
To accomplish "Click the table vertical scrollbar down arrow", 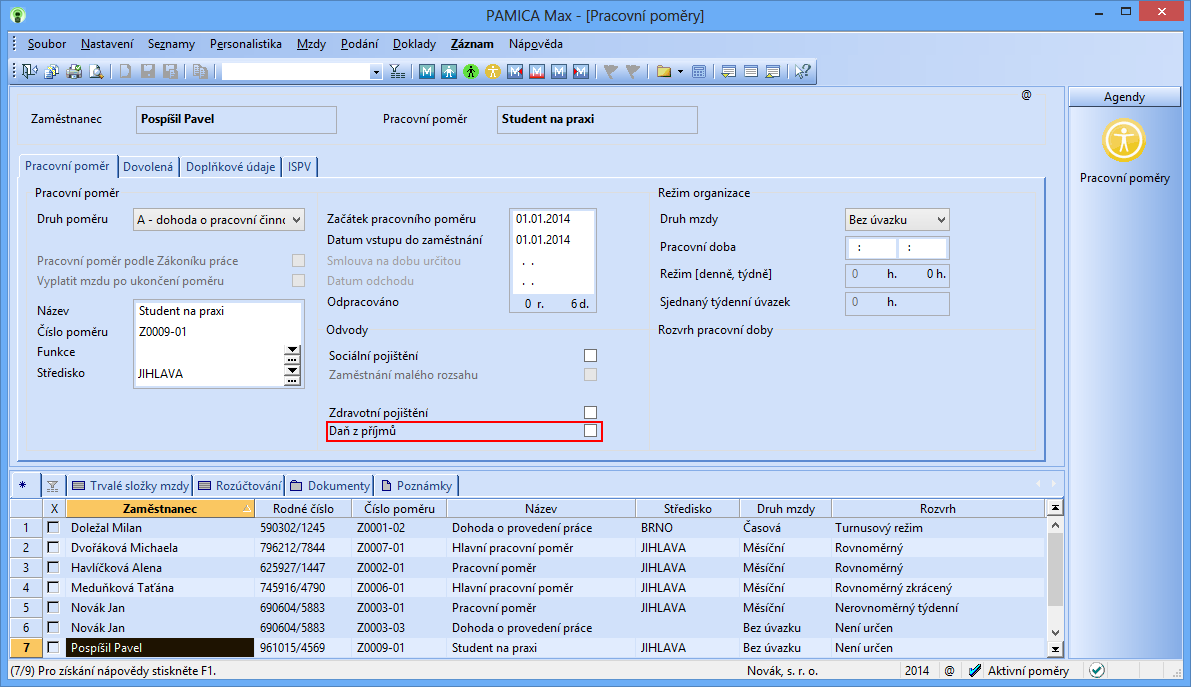I will 1055,632.
